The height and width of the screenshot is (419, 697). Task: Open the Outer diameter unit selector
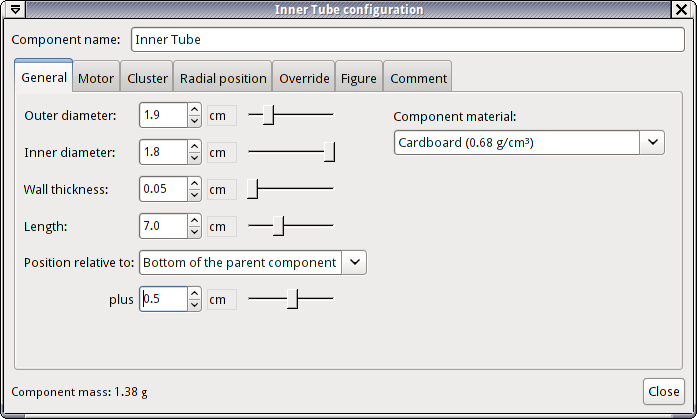pyautogui.click(x=221, y=116)
